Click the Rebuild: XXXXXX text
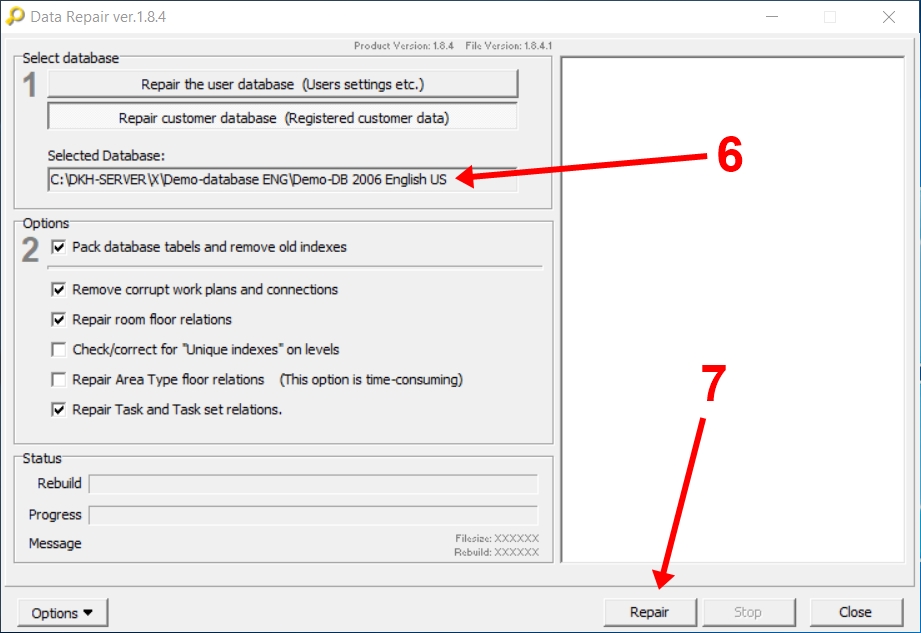Image resolution: width=921 pixels, height=633 pixels. 496,552
